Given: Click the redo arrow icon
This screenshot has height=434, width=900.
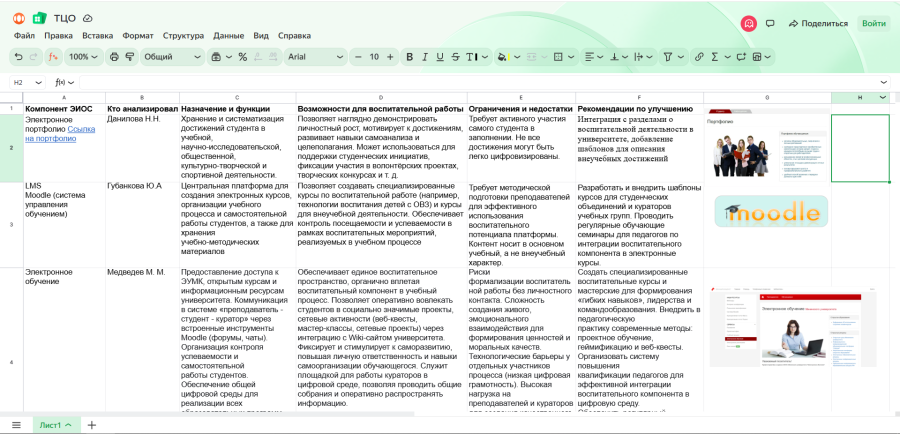Looking at the screenshot, I should (x=34, y=57).
